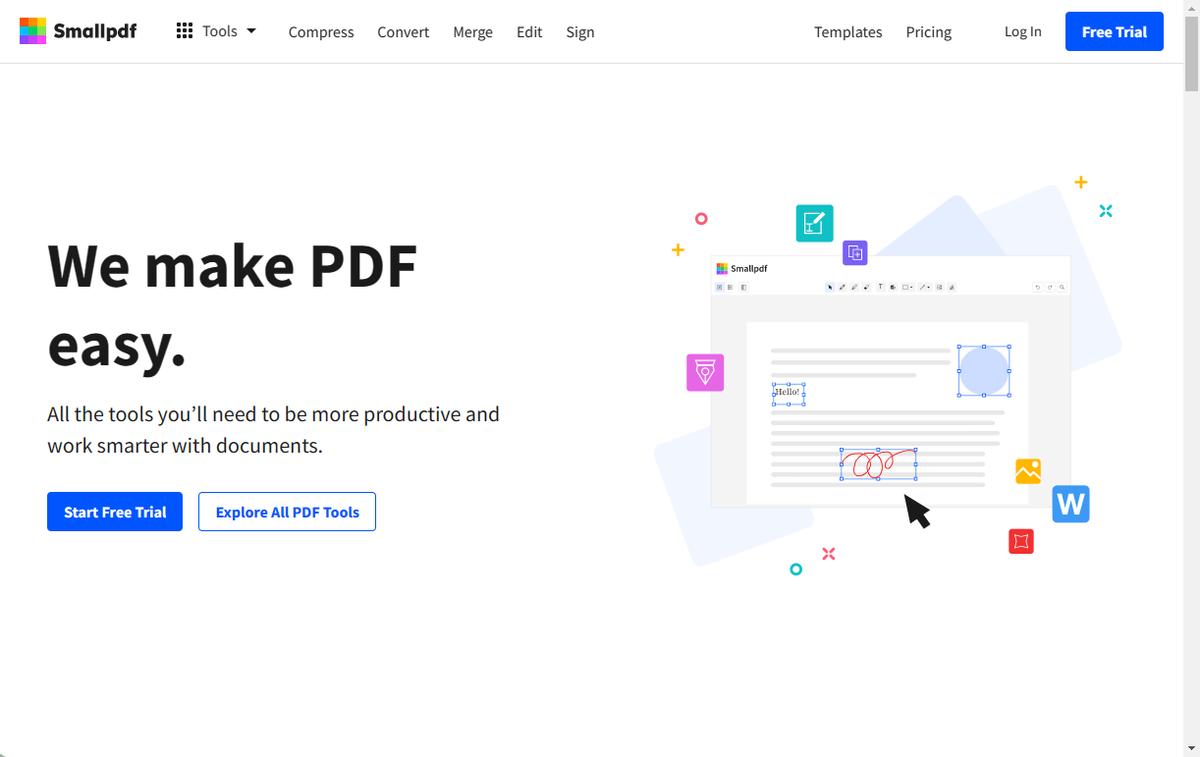
Task: Go to Edit in the navigation bar
Action: 529,32
